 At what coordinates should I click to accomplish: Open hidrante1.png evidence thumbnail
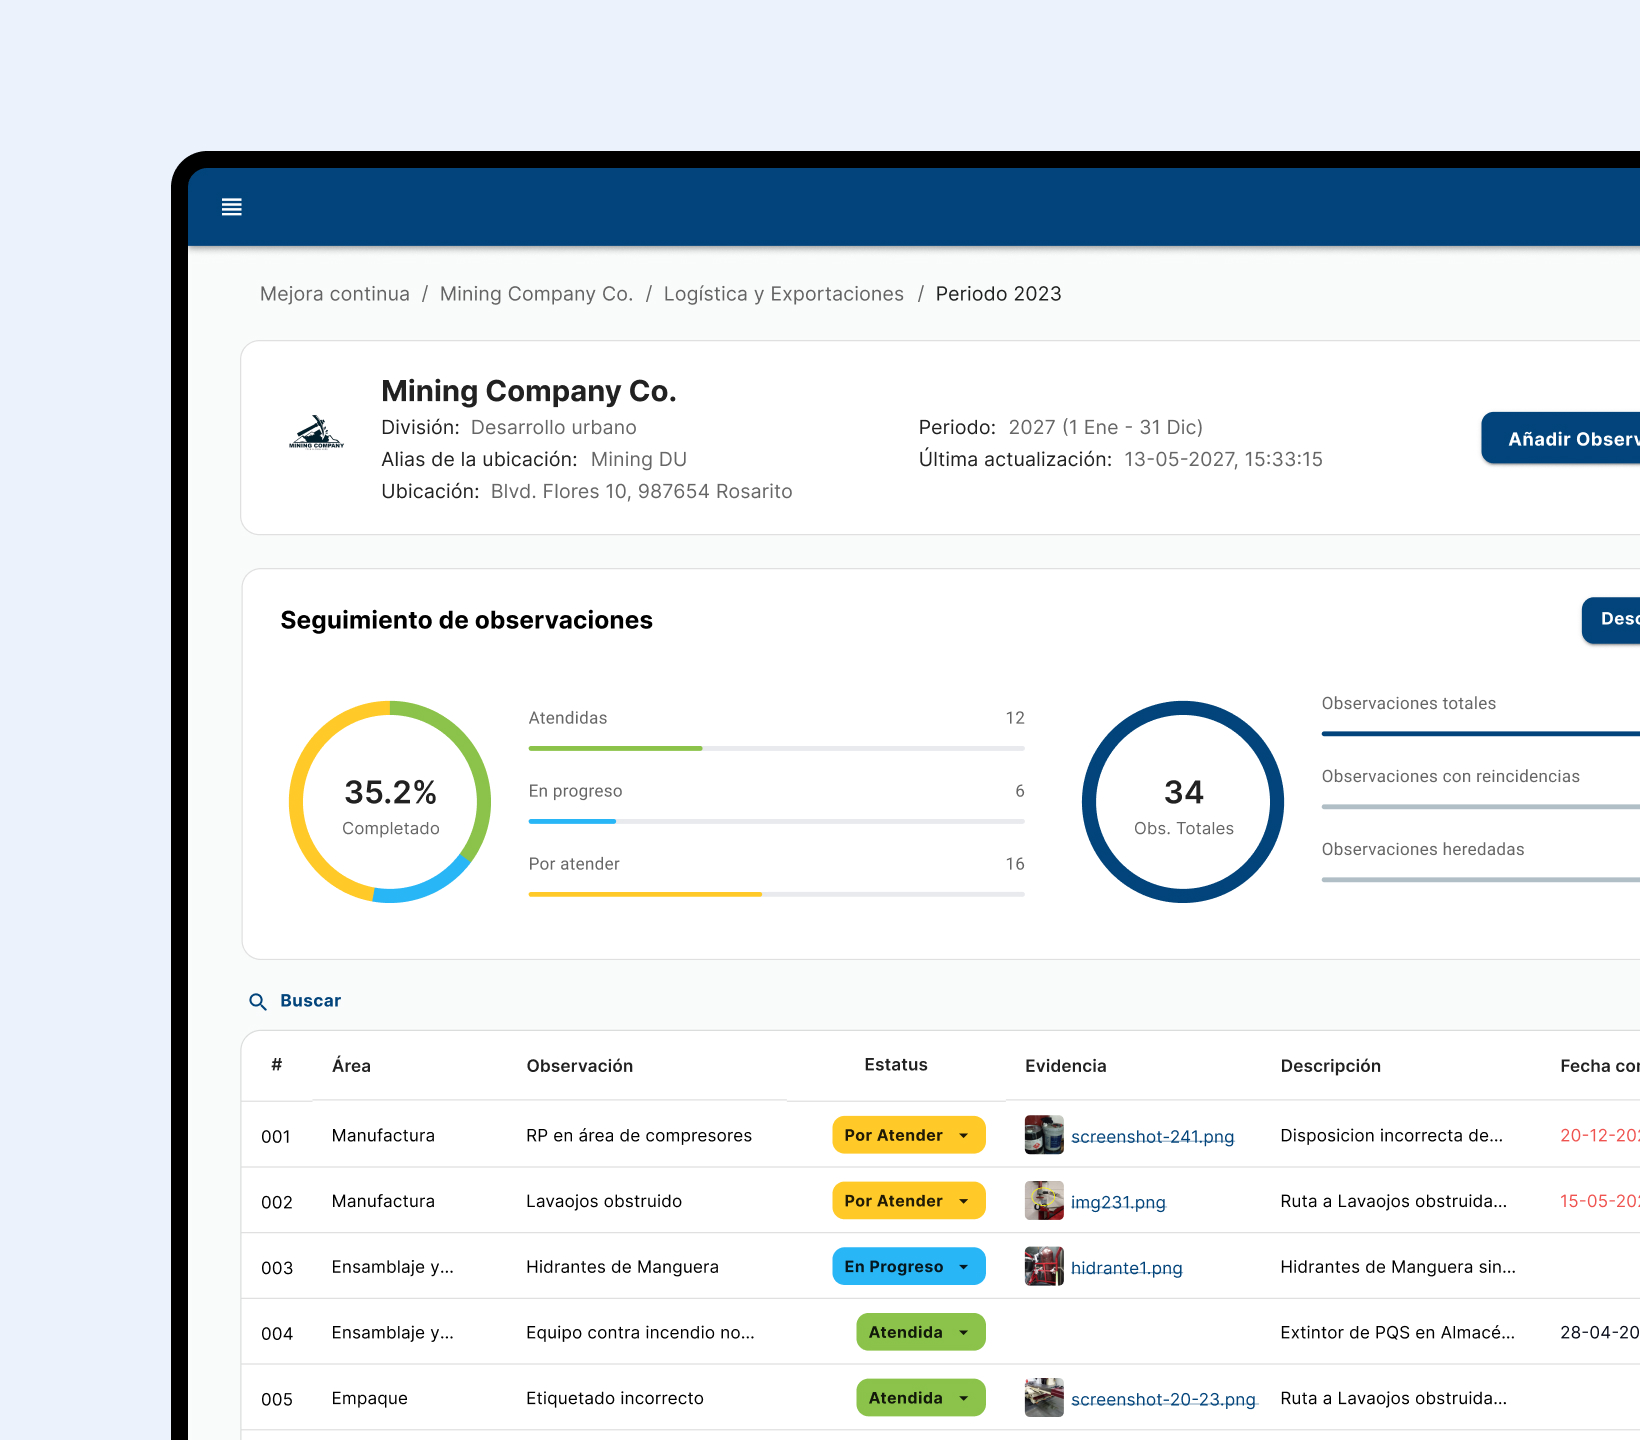pyautogui.click(x=1044, y=1266)
